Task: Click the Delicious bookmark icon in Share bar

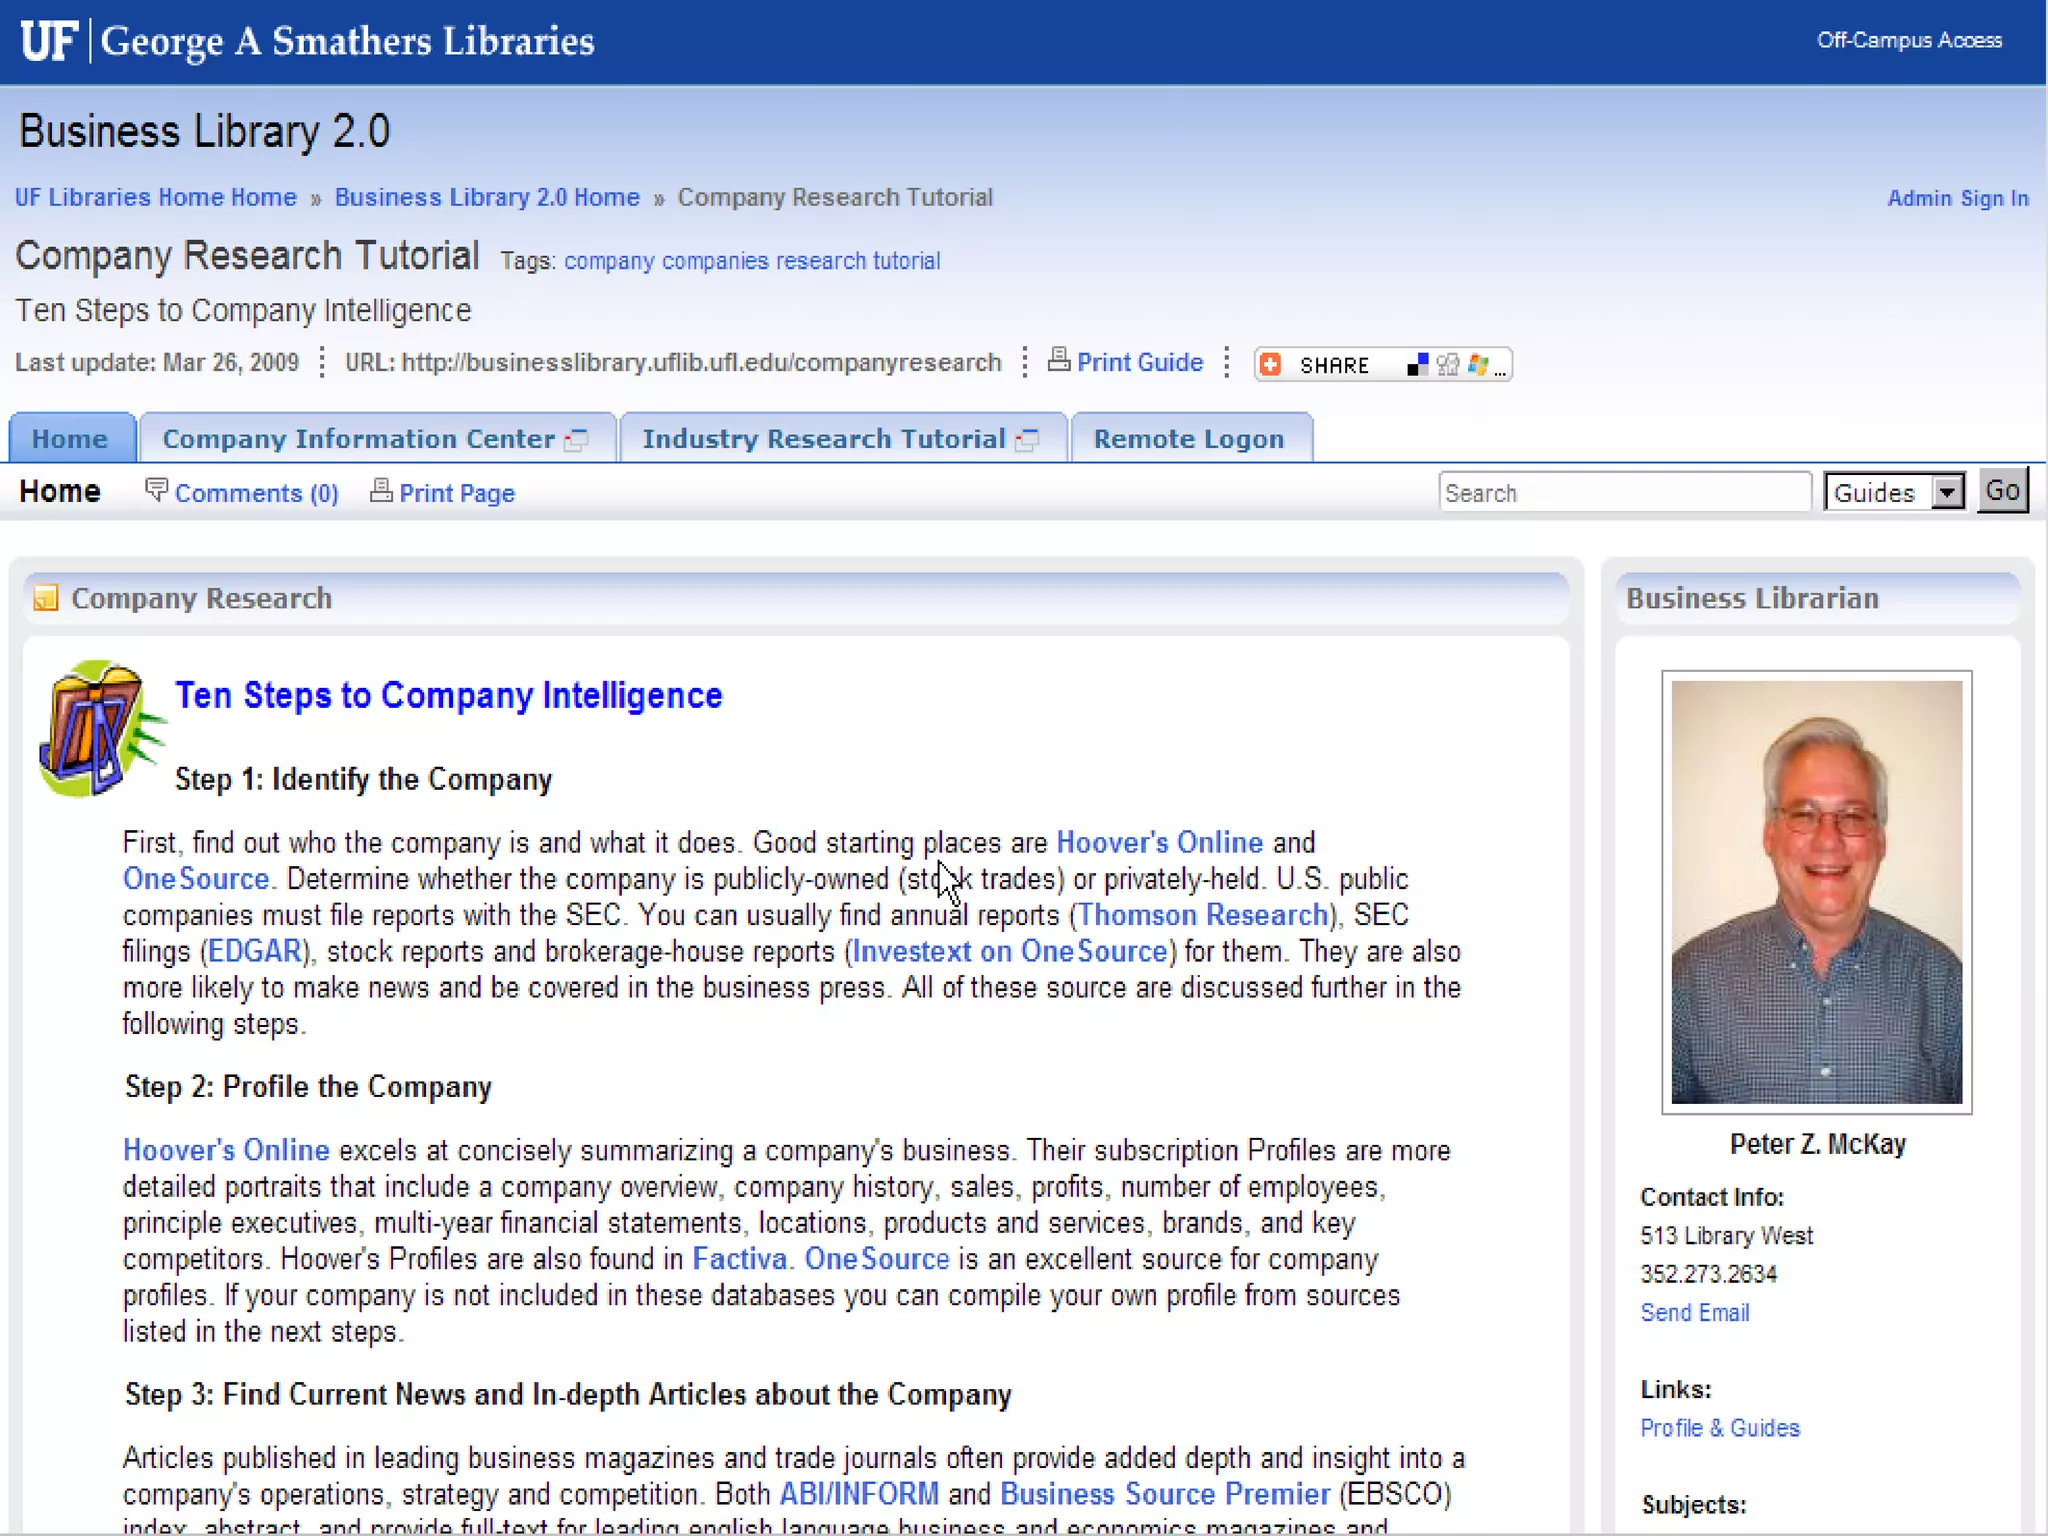Action: [x=1417, y=365]
